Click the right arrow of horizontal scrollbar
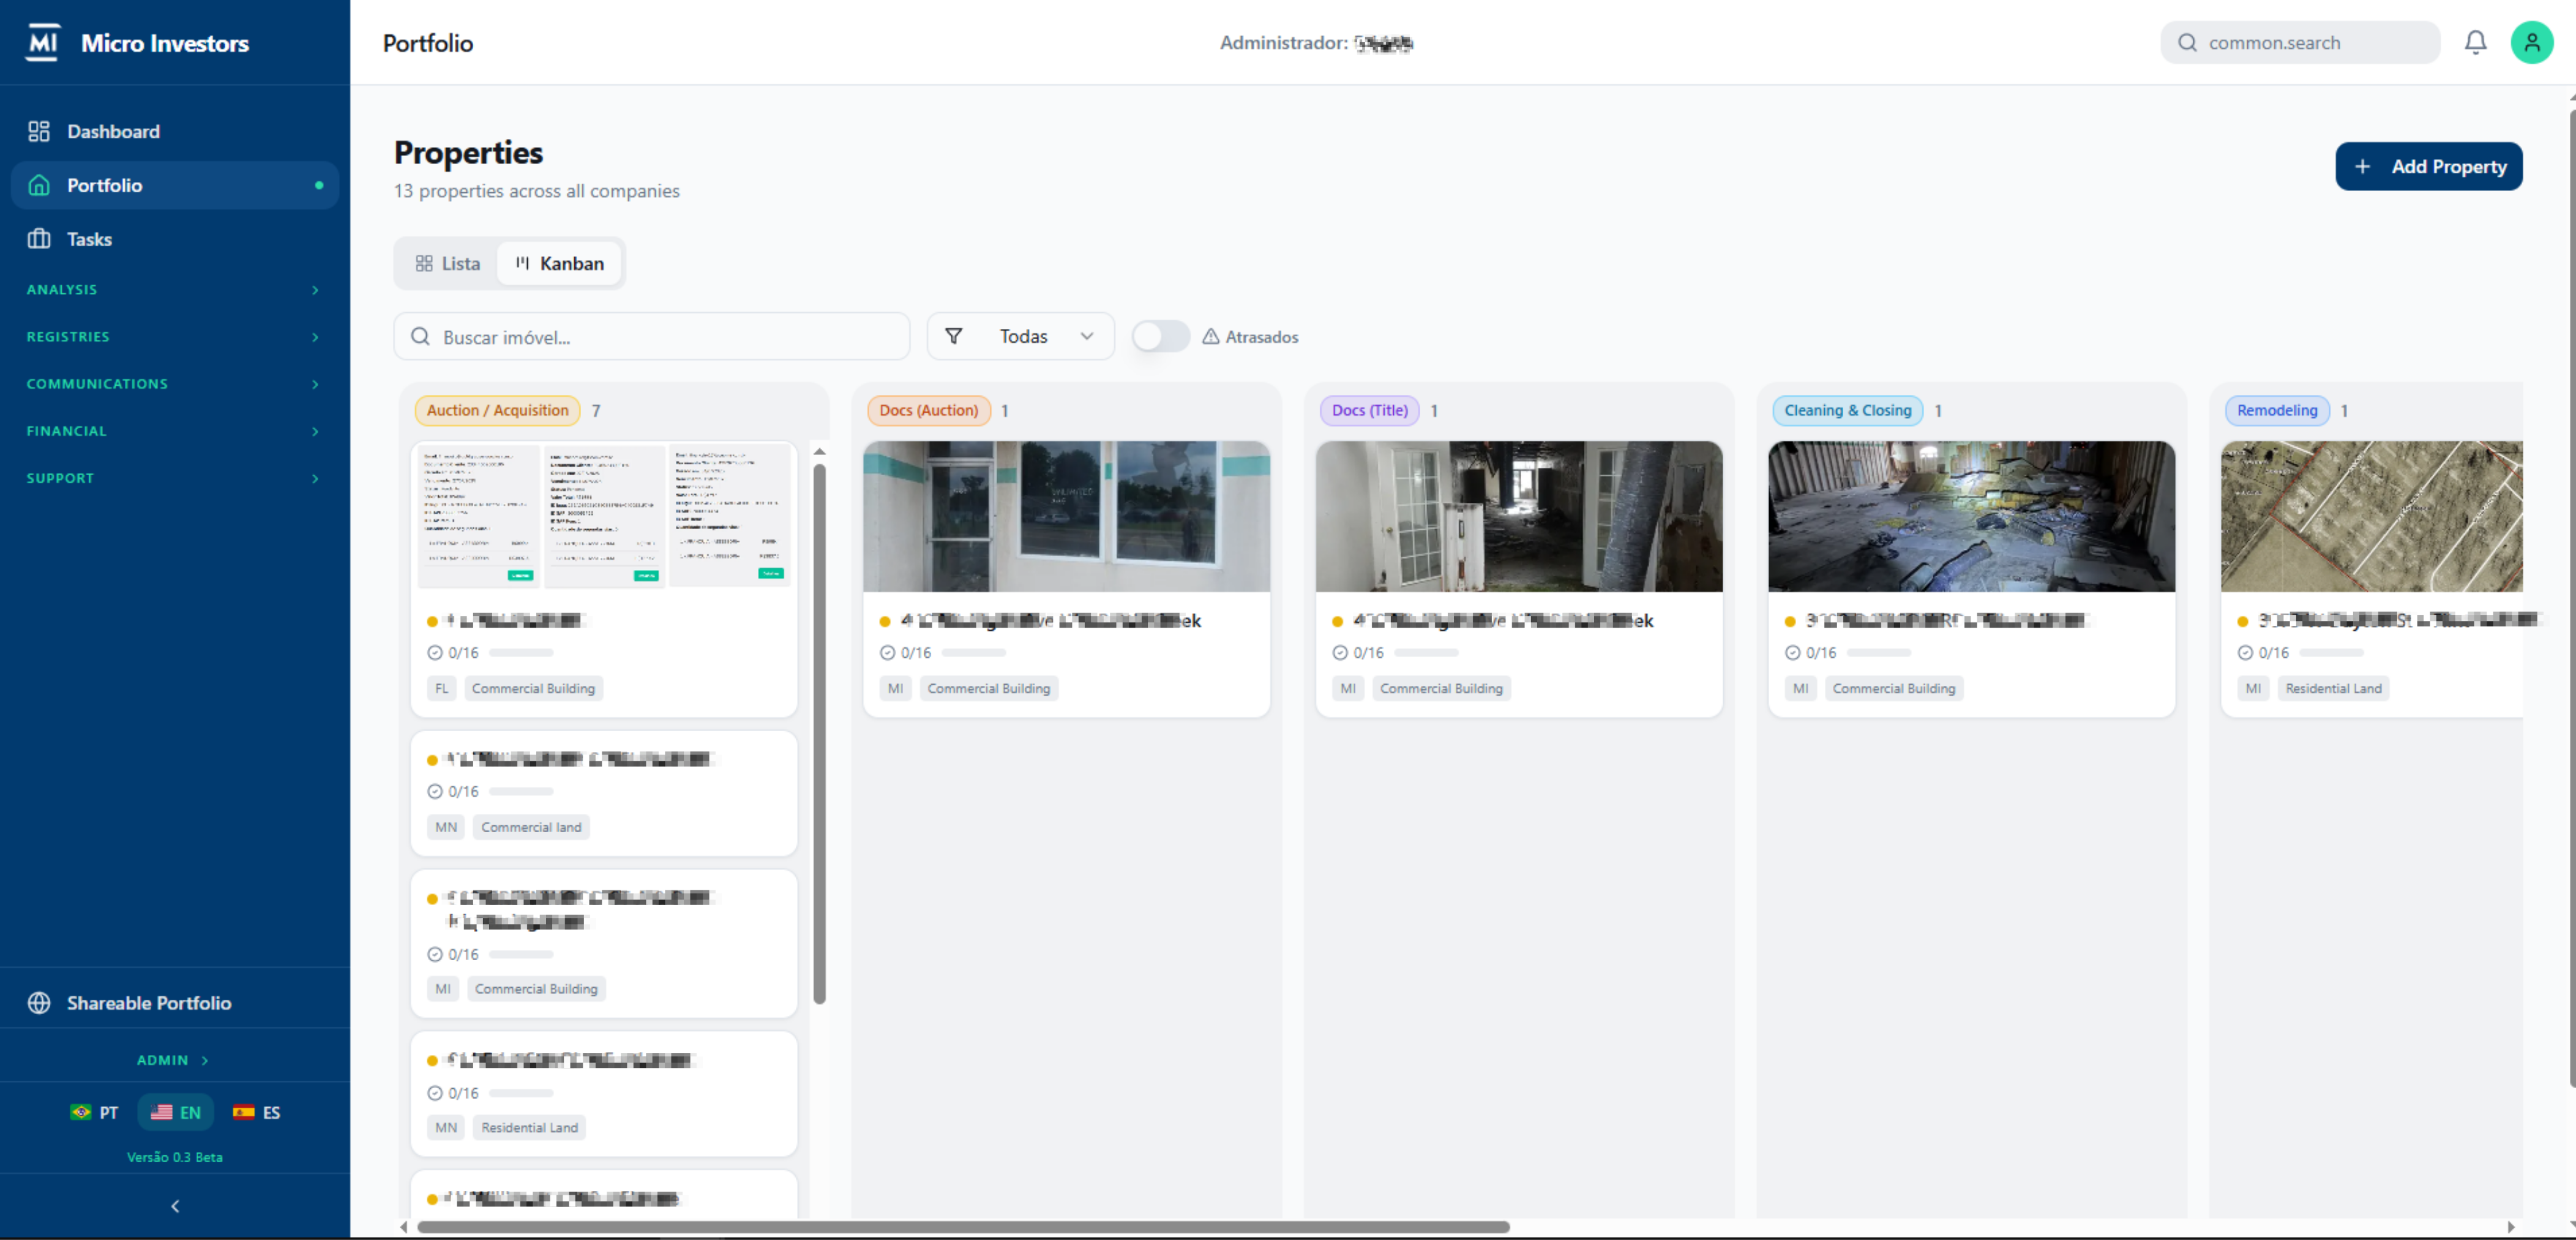This screenshot has height=1240, width=2576. [x=2510, y=1226]
